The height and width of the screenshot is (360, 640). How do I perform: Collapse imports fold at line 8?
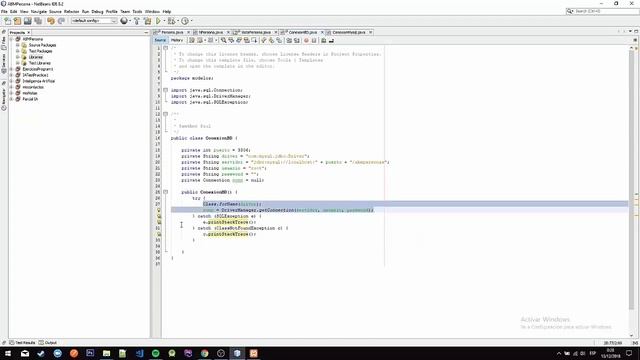point(165,90)
